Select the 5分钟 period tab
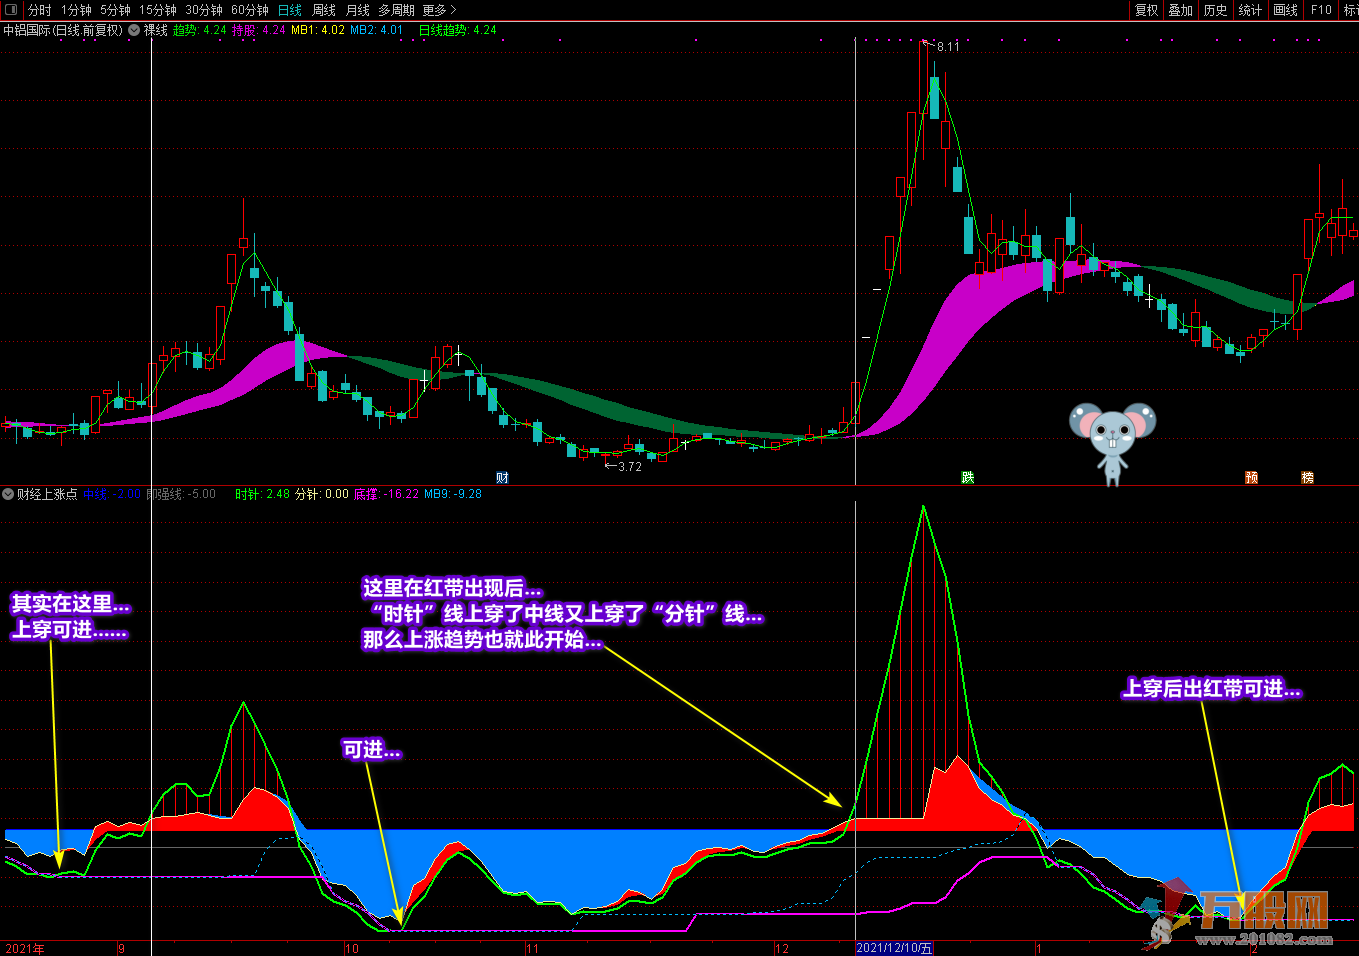The width and height of the screenshot is (1359, 956). pyautogui.click(x=115, y=10)
